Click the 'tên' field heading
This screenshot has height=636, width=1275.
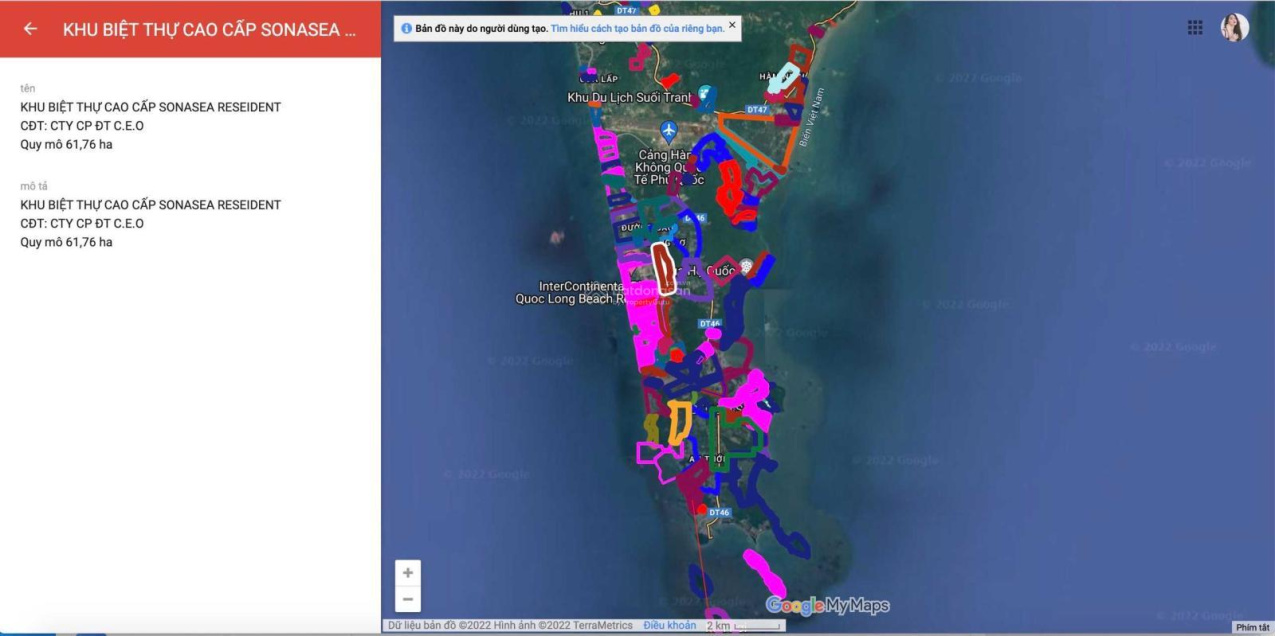click(x=28, y=88)
